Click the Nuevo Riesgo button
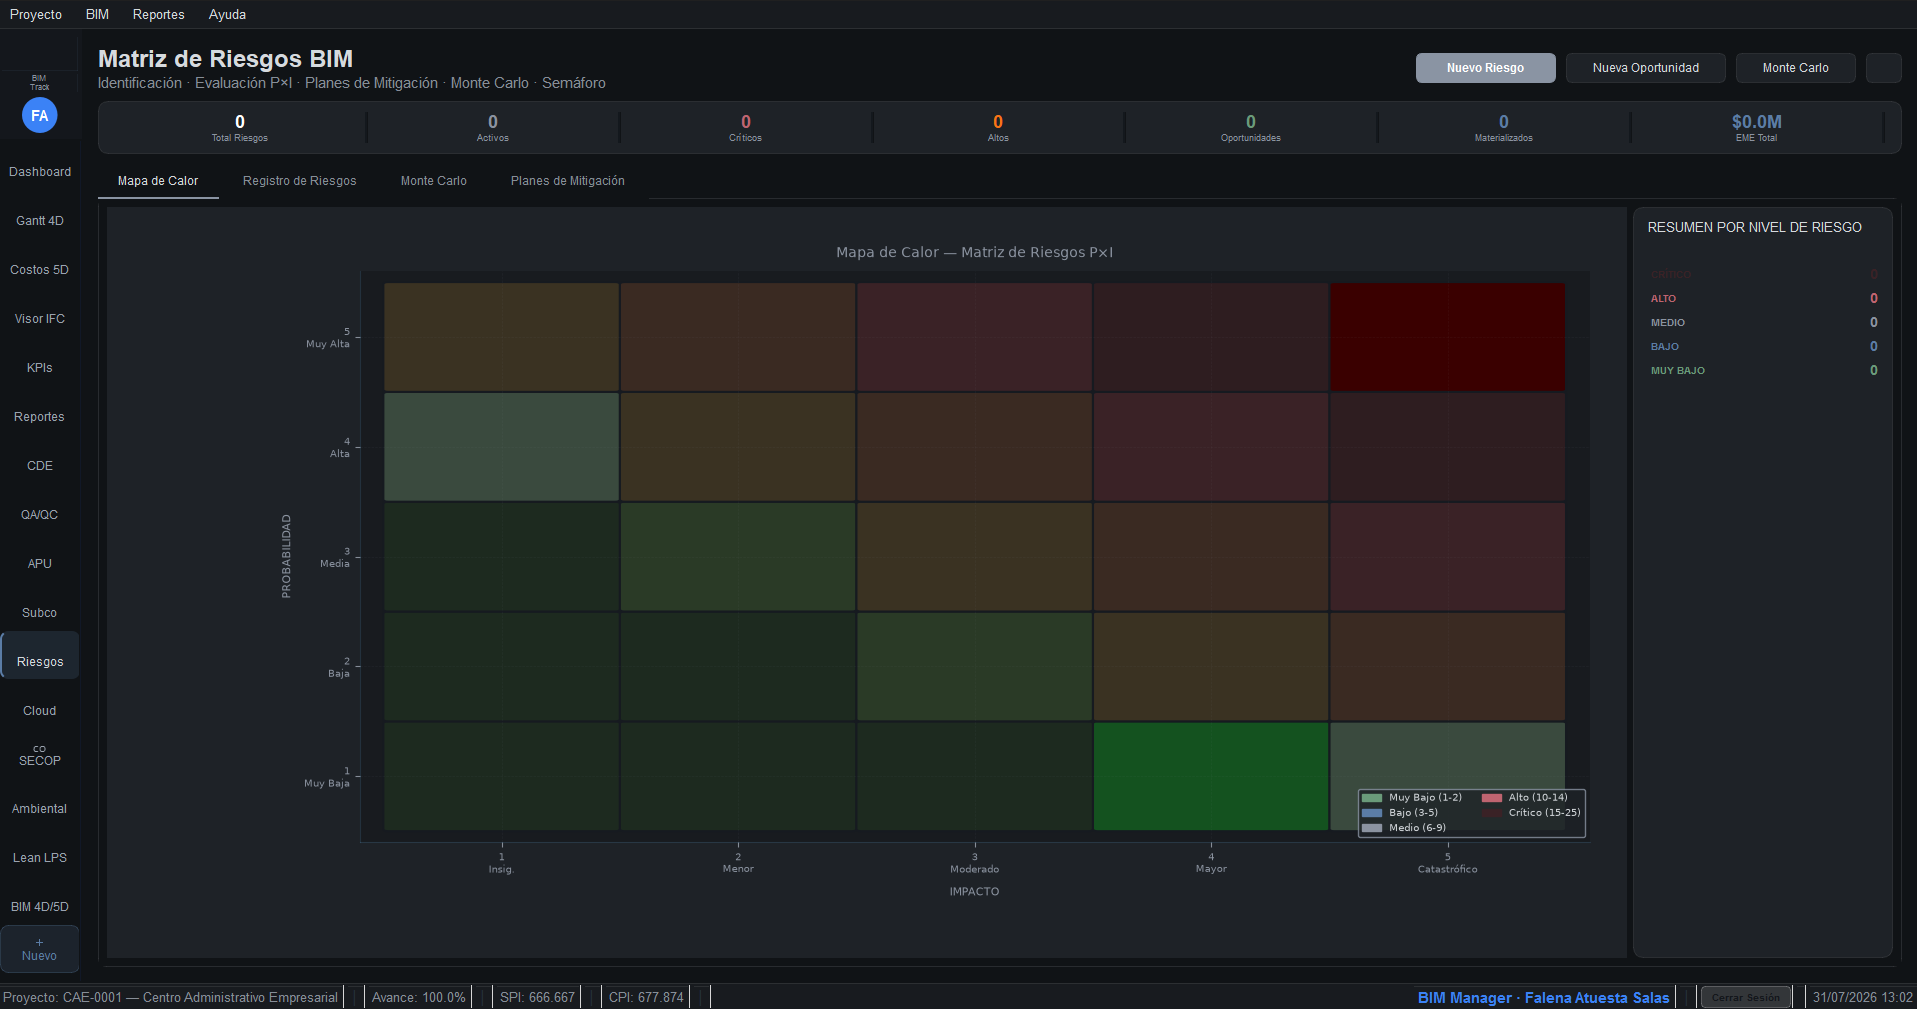 [x=1486, y=68]
